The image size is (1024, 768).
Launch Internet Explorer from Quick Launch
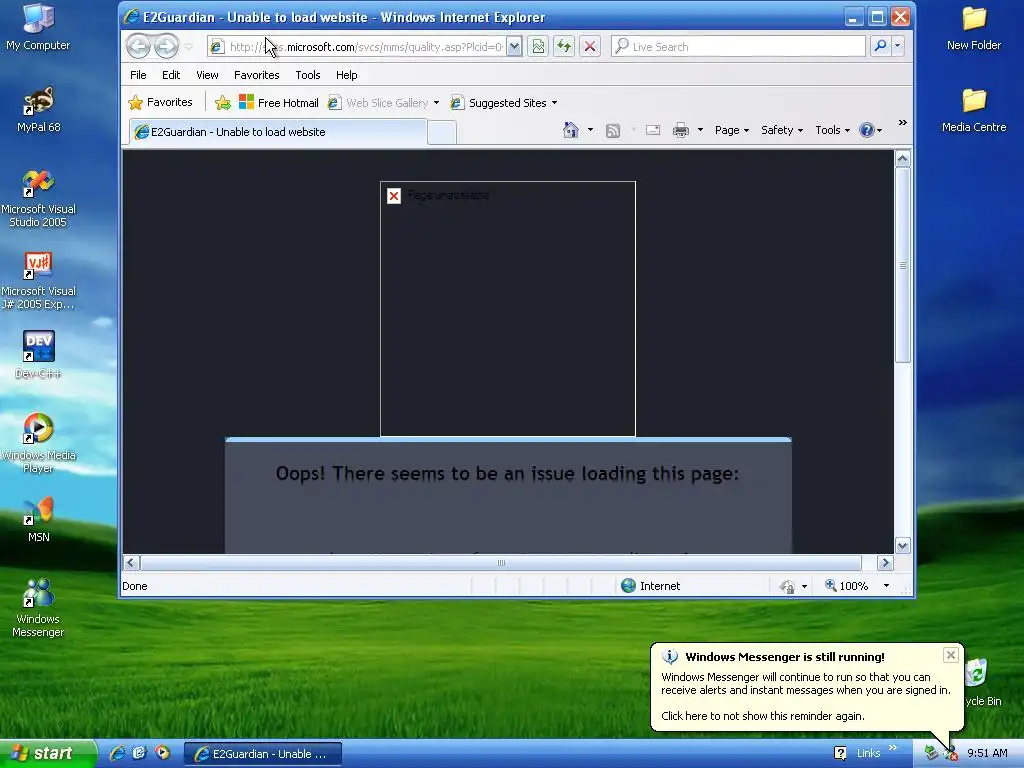(x=117, y=753)
